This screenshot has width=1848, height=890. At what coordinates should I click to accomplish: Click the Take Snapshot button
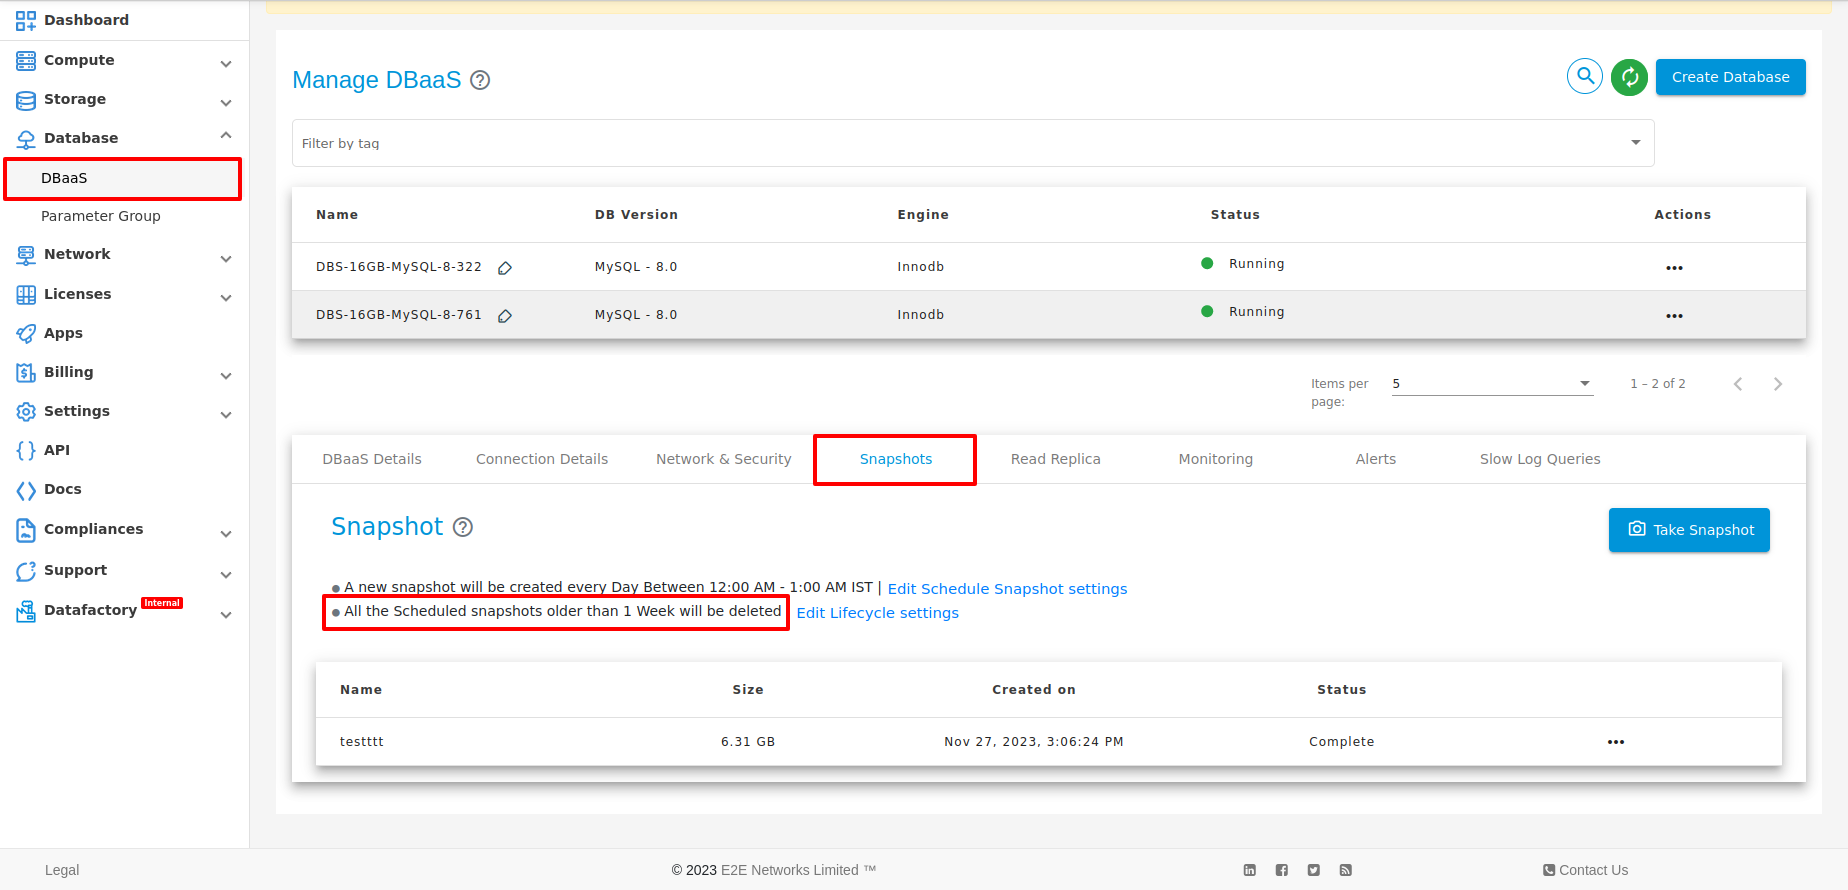click(x=1689, y=530)
